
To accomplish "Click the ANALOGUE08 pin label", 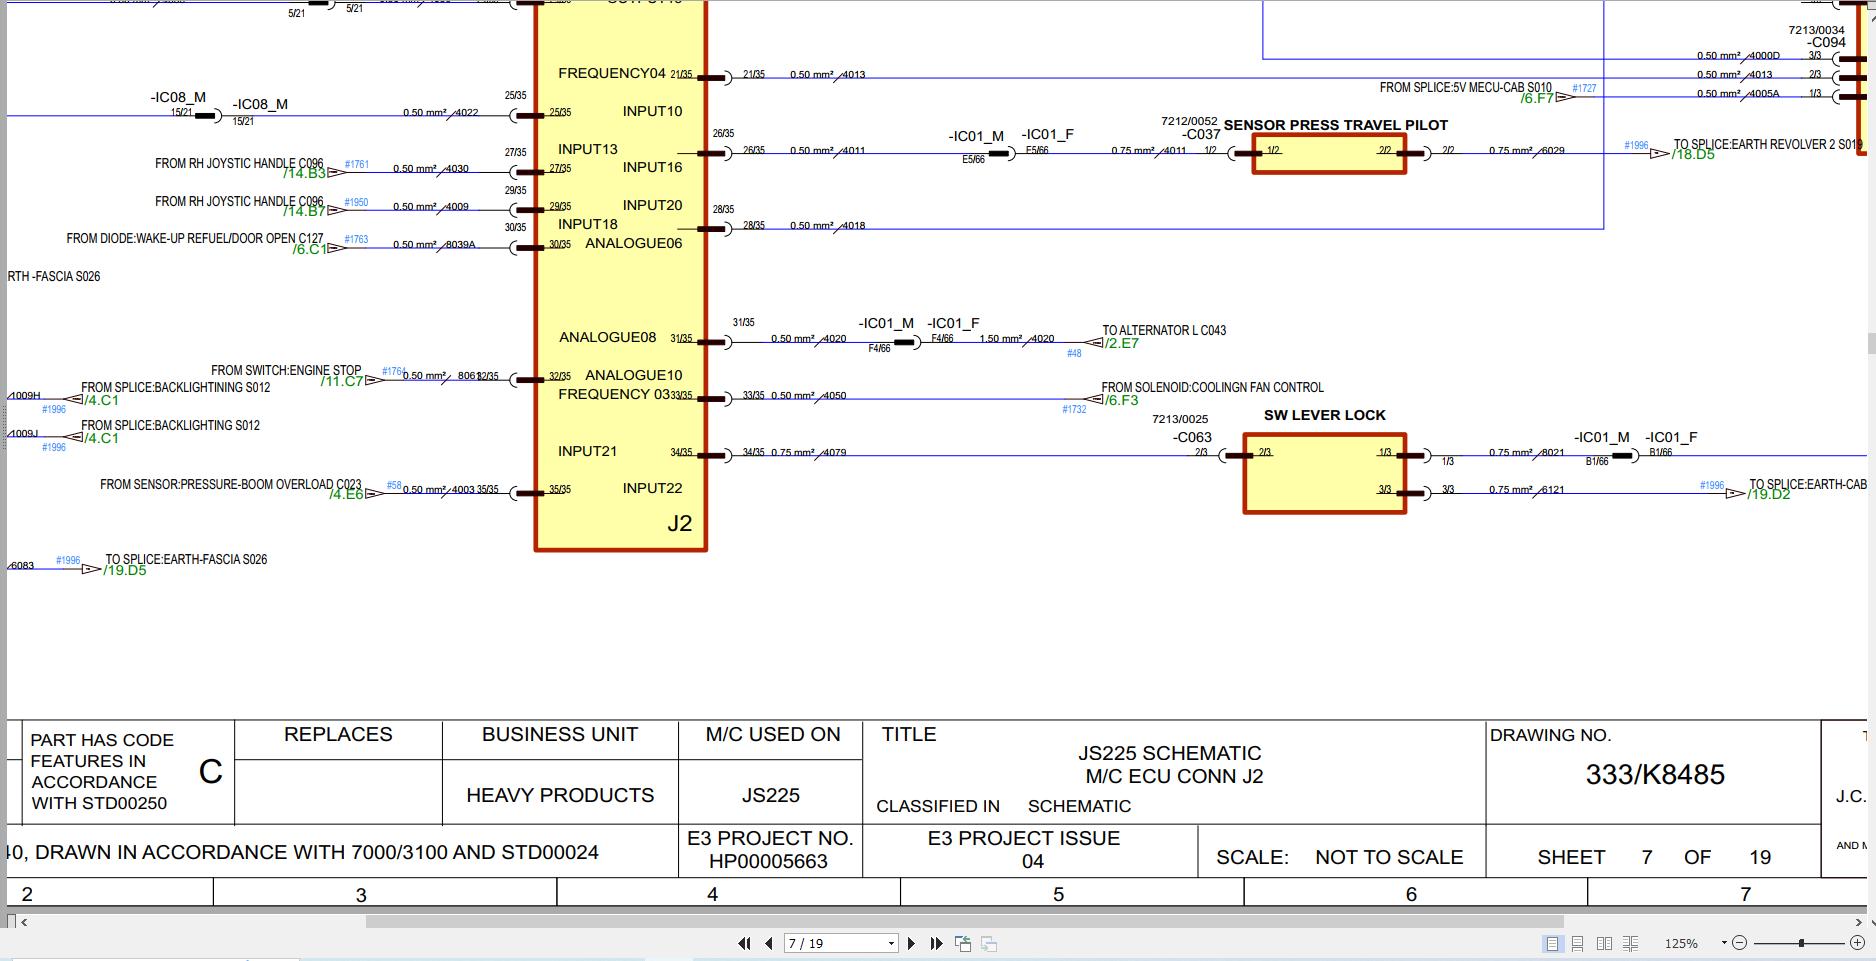I will pyautogui.click(x=608, y=337).
